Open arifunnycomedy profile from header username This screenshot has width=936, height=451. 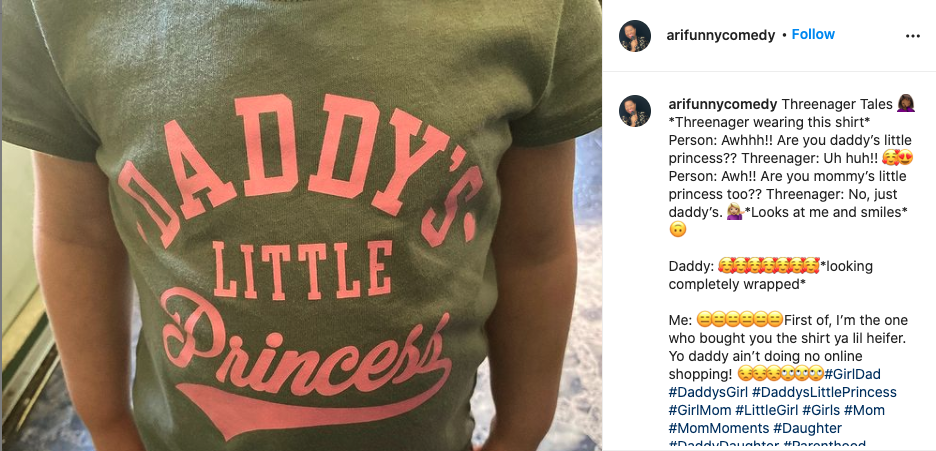tap(720, 35)
